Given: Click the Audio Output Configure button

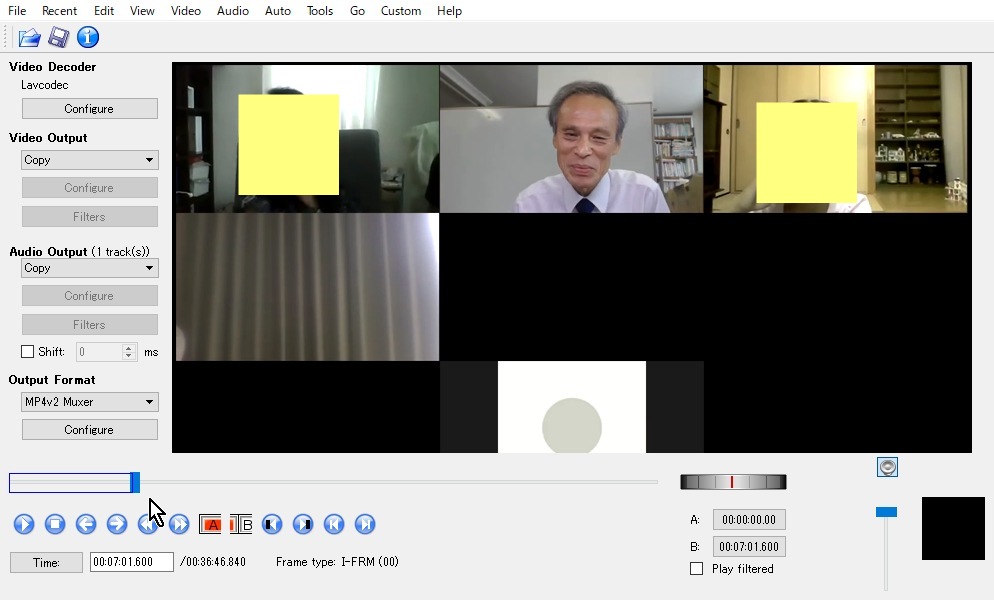Looking at the screenshot, I should pyautogui.click(x=89, y=296).
